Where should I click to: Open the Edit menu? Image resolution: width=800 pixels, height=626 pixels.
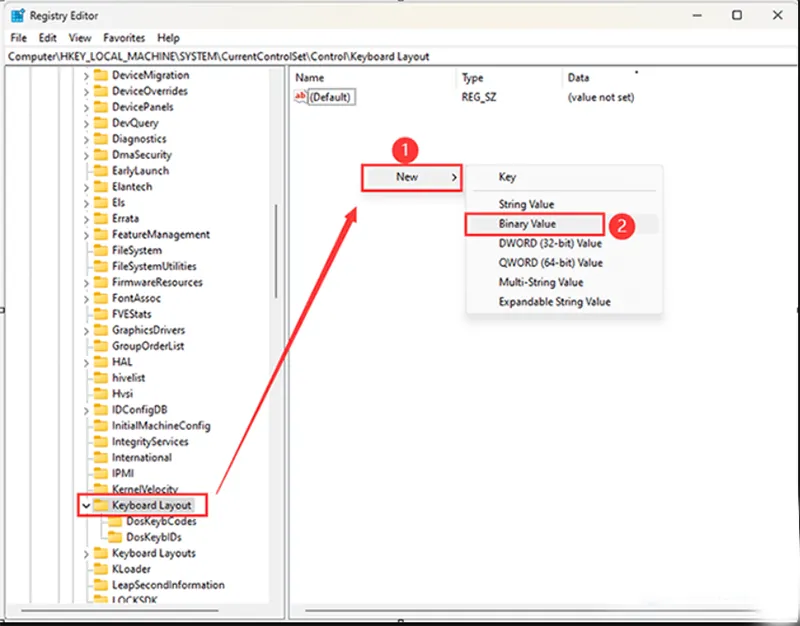45,37
